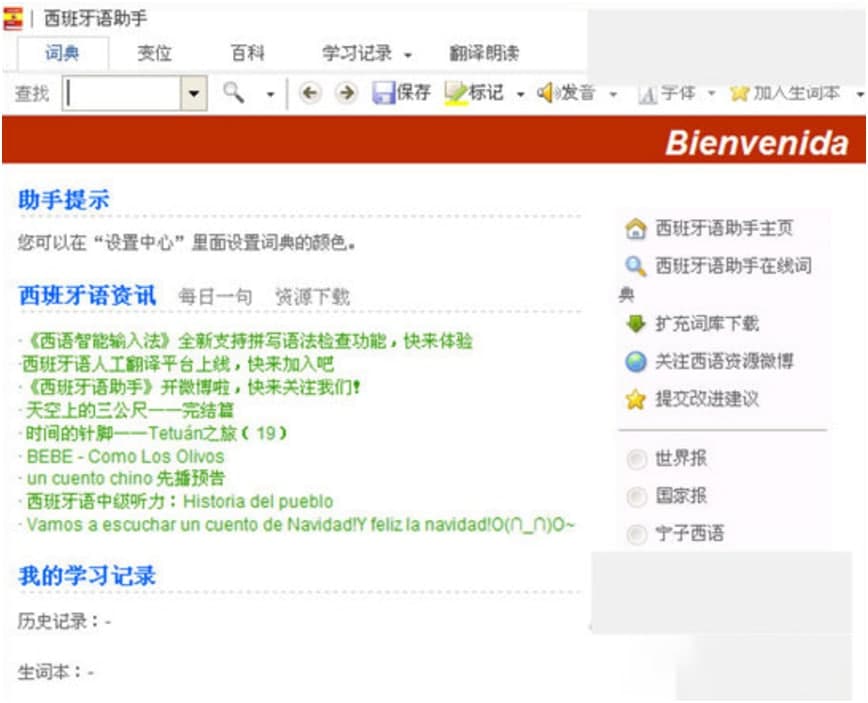868x703 pixels.
Task: Click the magnifier search icon in toolbar
Action: point(233,93)
